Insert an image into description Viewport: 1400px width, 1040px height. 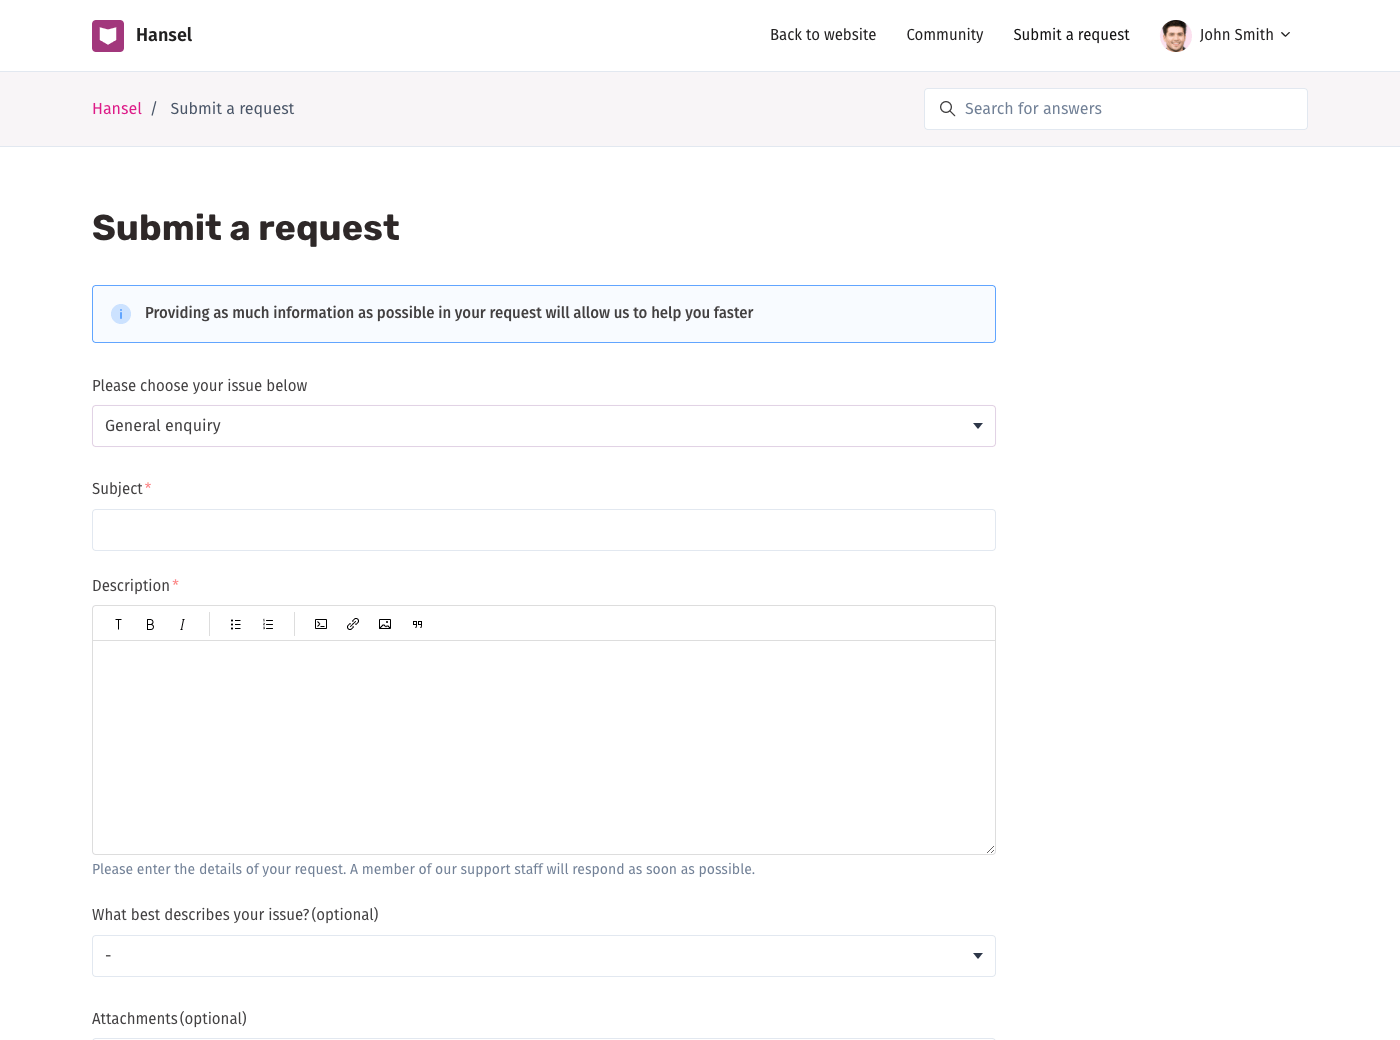point(385,624)
